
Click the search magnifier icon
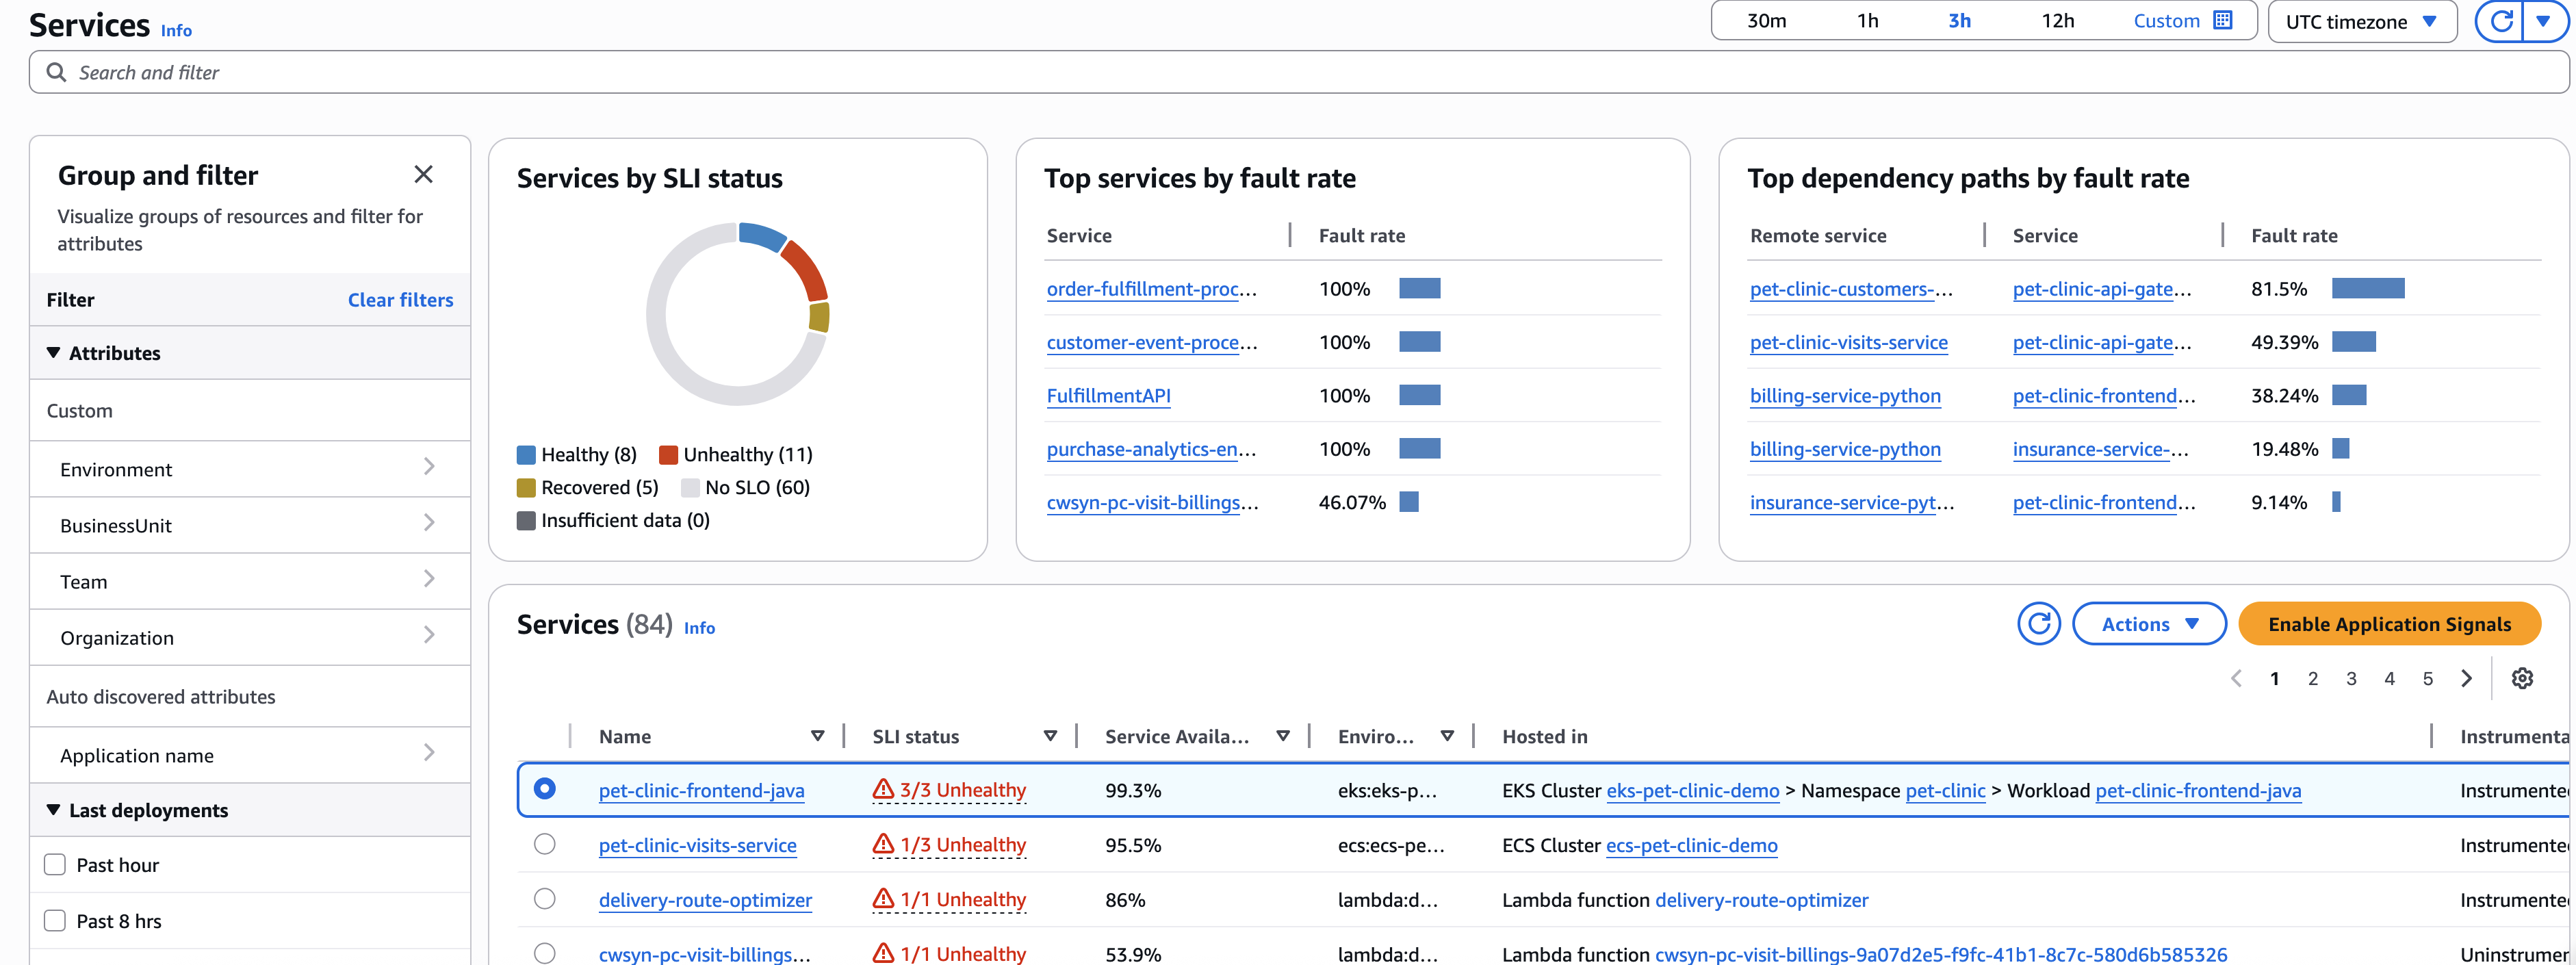click(x=57, y=71)
